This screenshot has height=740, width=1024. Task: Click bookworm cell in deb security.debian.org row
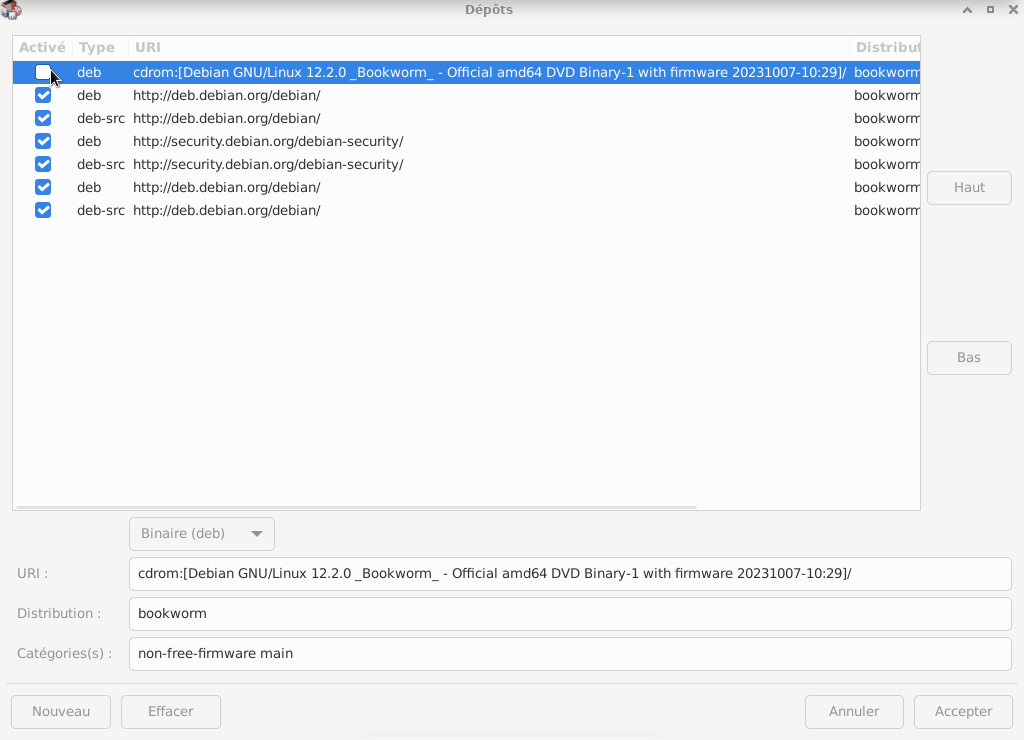click(x=886, y=141)
